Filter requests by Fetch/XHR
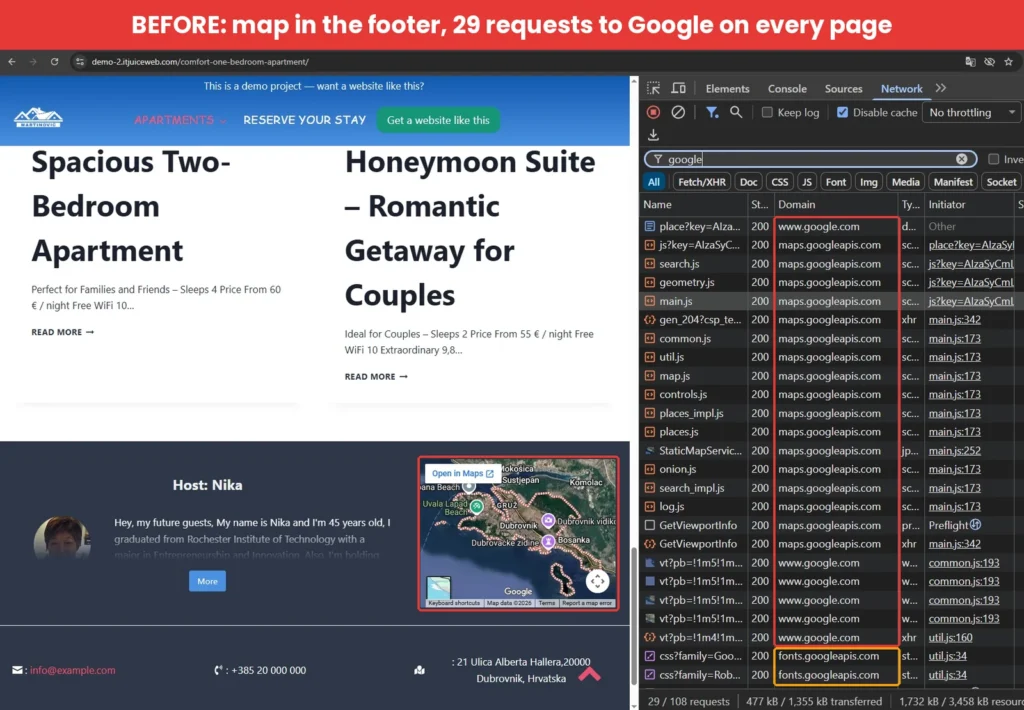Viewport: 1024px width, 710px height. coord(701,182)
